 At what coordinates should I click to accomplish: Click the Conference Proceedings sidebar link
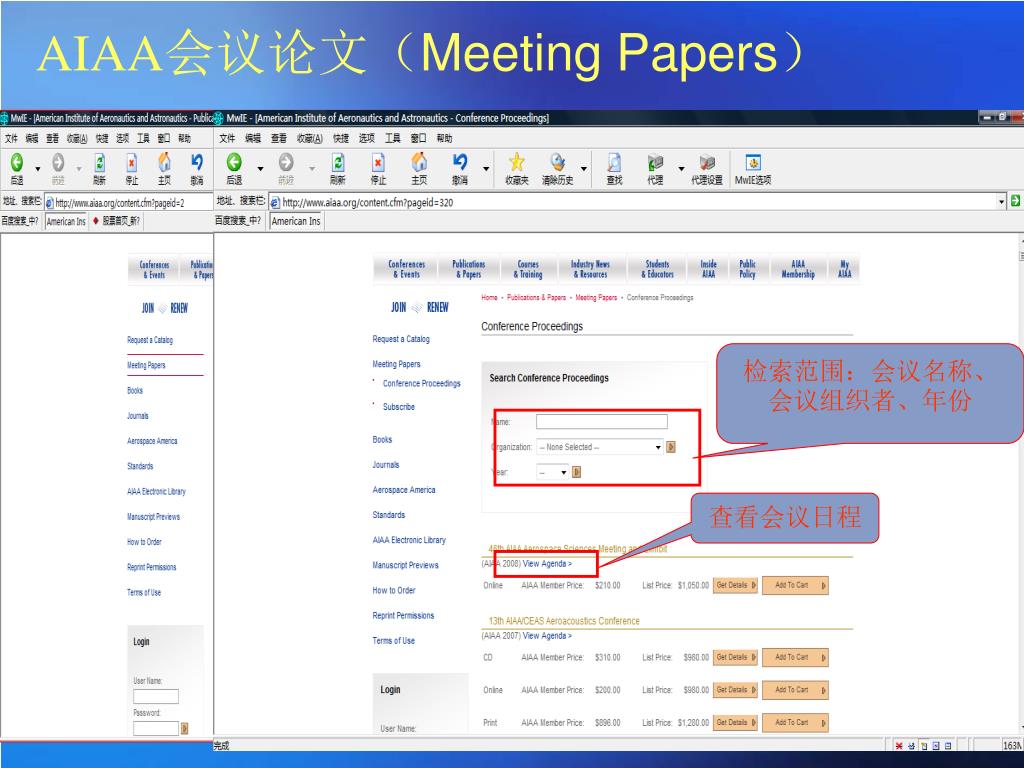(x=421, y=383)
